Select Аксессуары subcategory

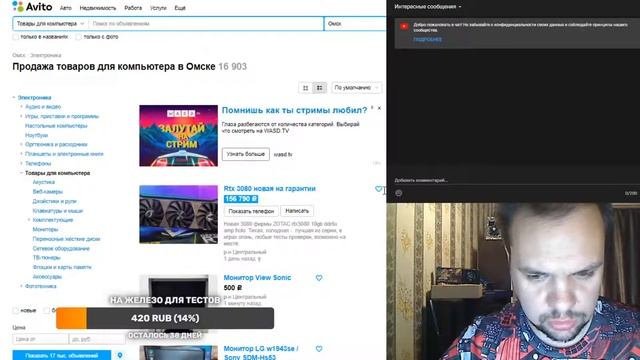click(47, 276)
